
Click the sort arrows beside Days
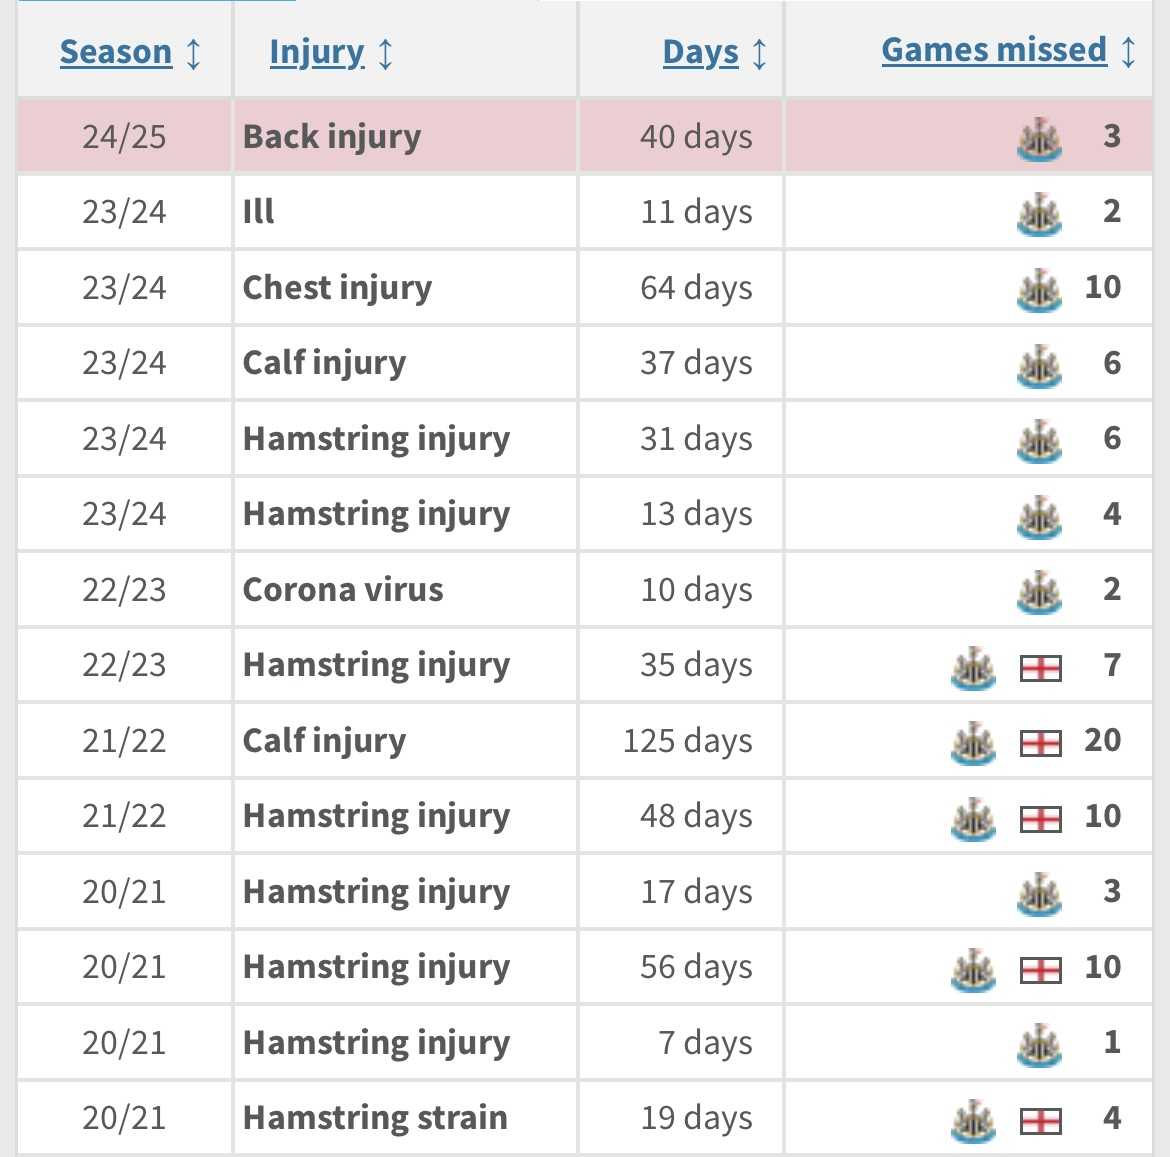[x=759, y=54]
